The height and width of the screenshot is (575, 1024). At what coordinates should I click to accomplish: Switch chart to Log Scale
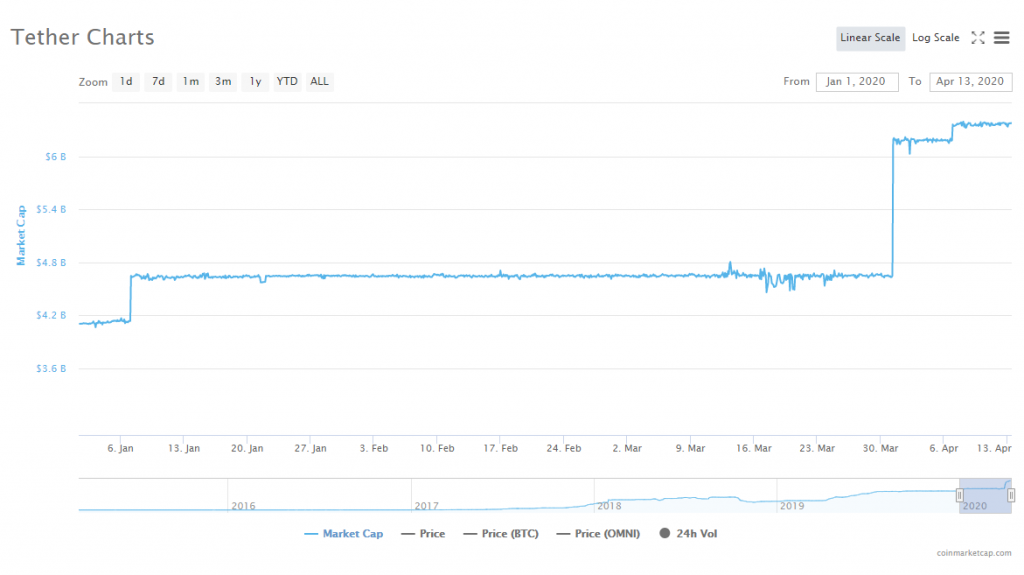936,38
